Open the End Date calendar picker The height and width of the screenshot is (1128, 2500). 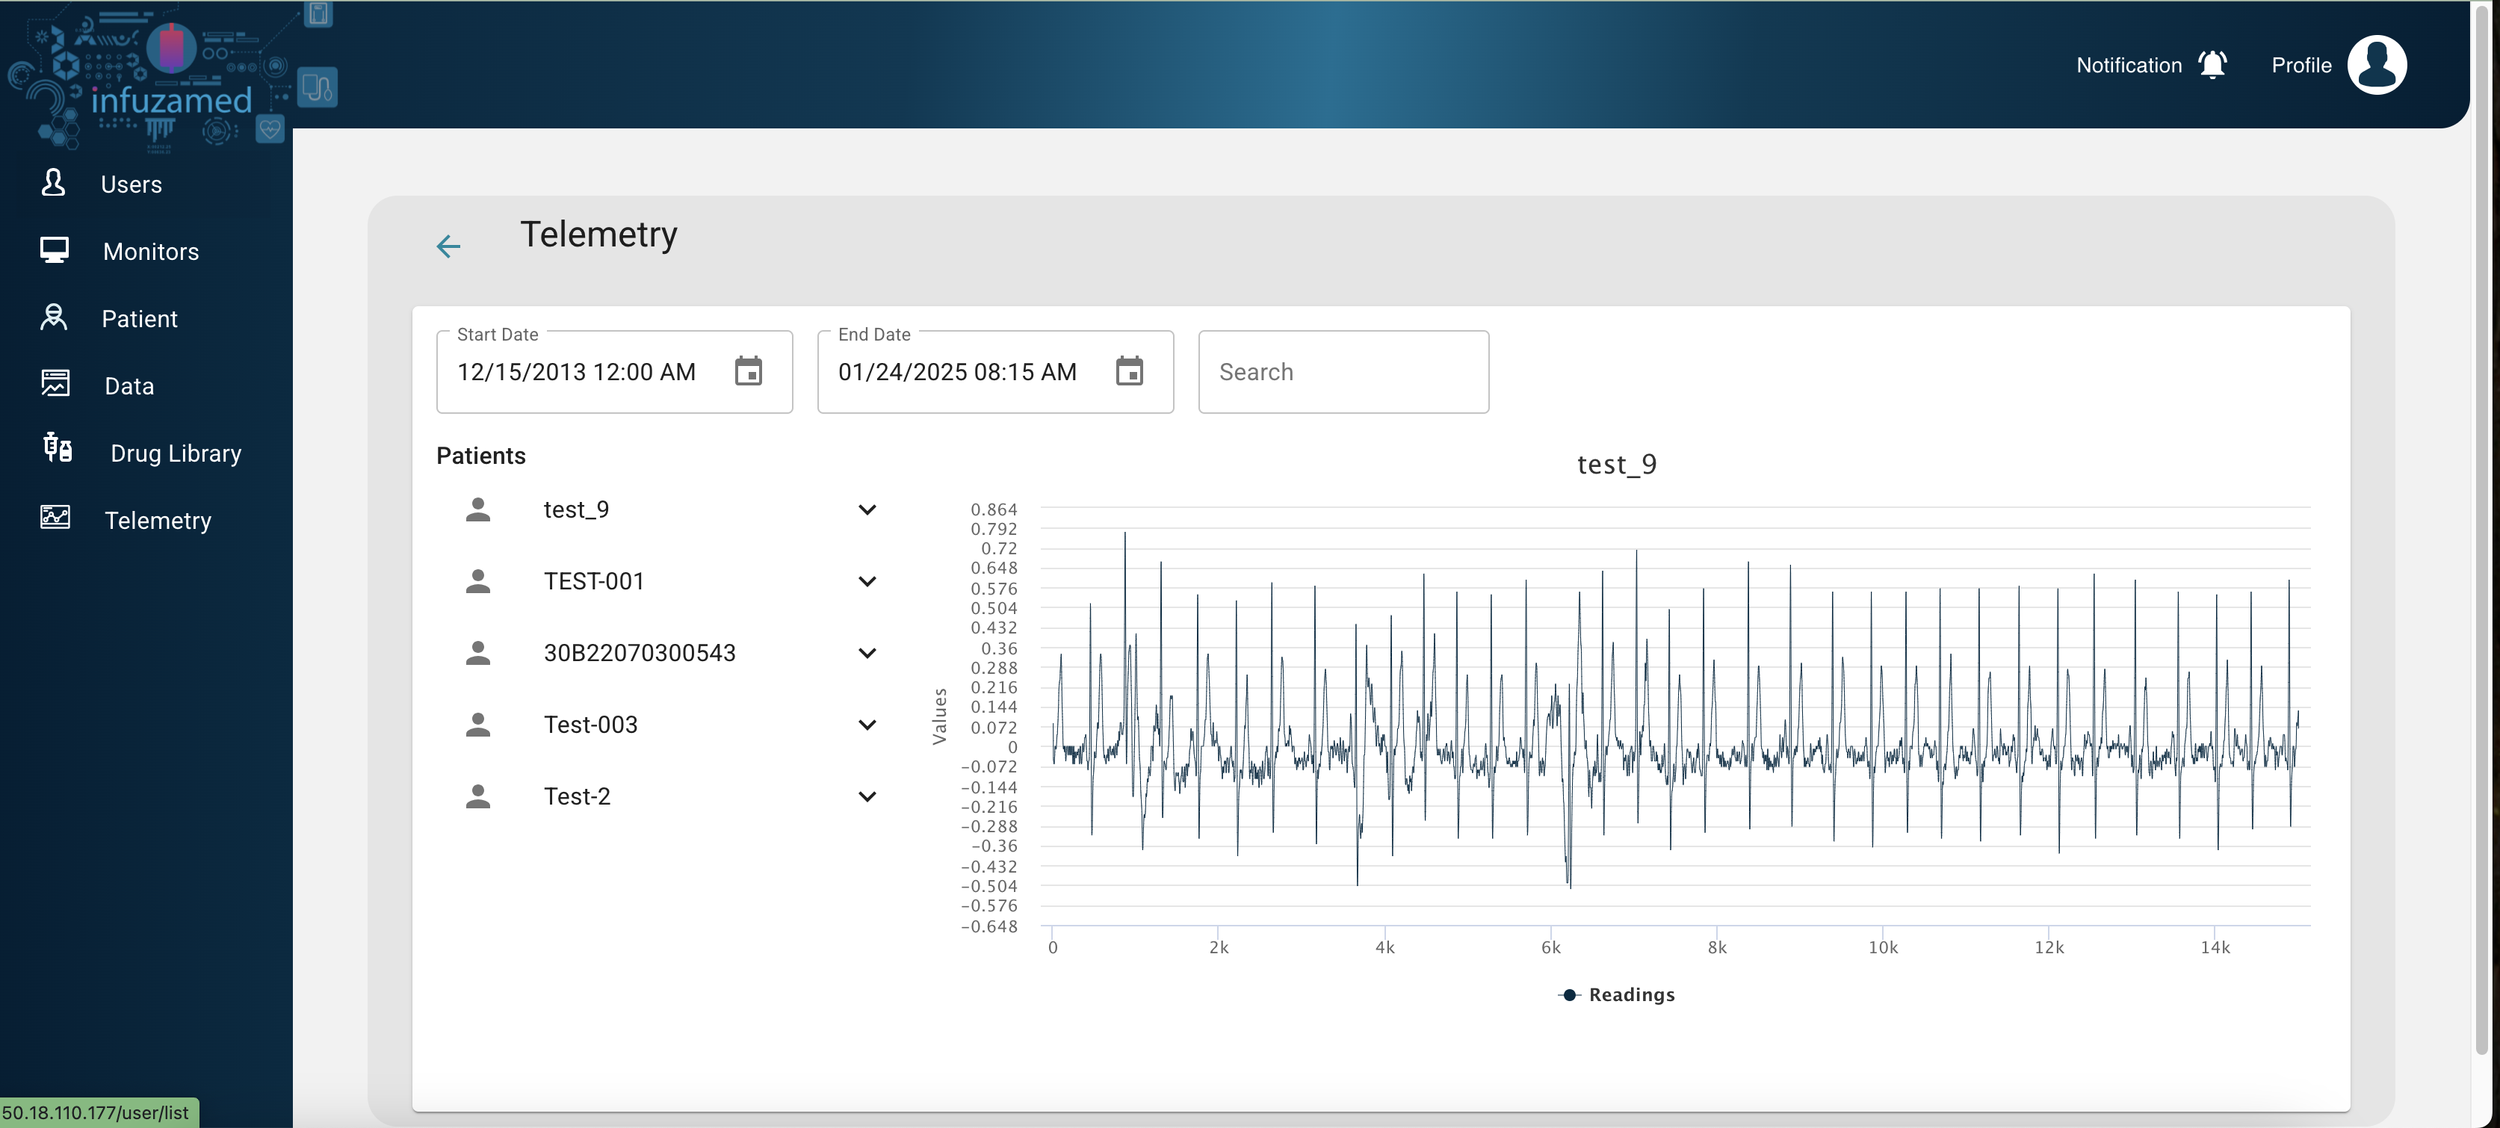click(1132, 371)
